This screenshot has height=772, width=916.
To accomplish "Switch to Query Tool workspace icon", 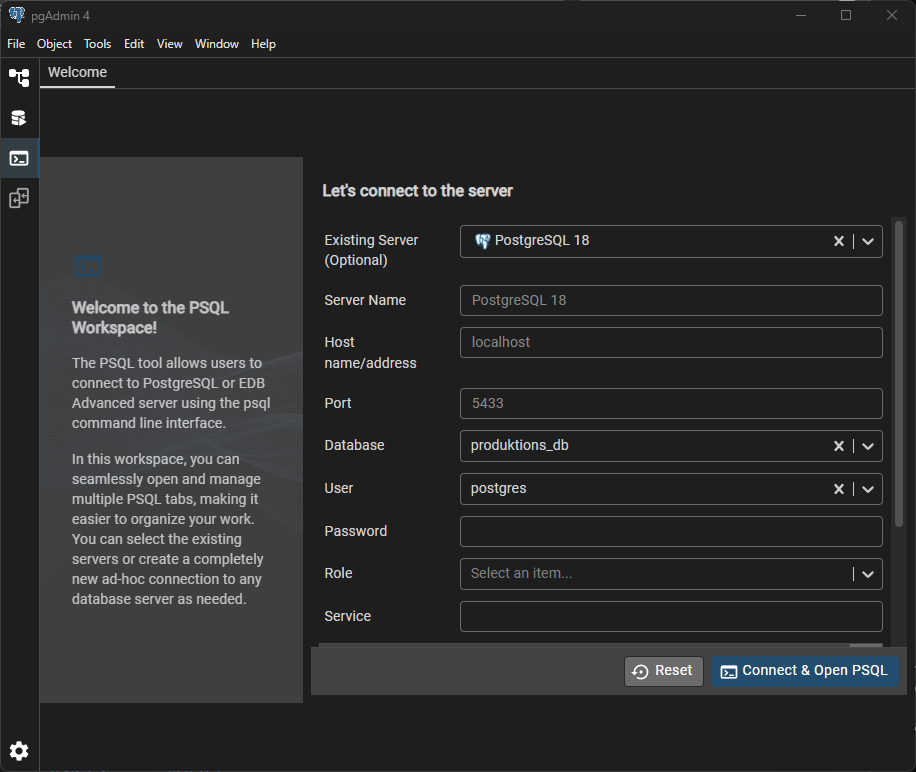I will [19, 118].
